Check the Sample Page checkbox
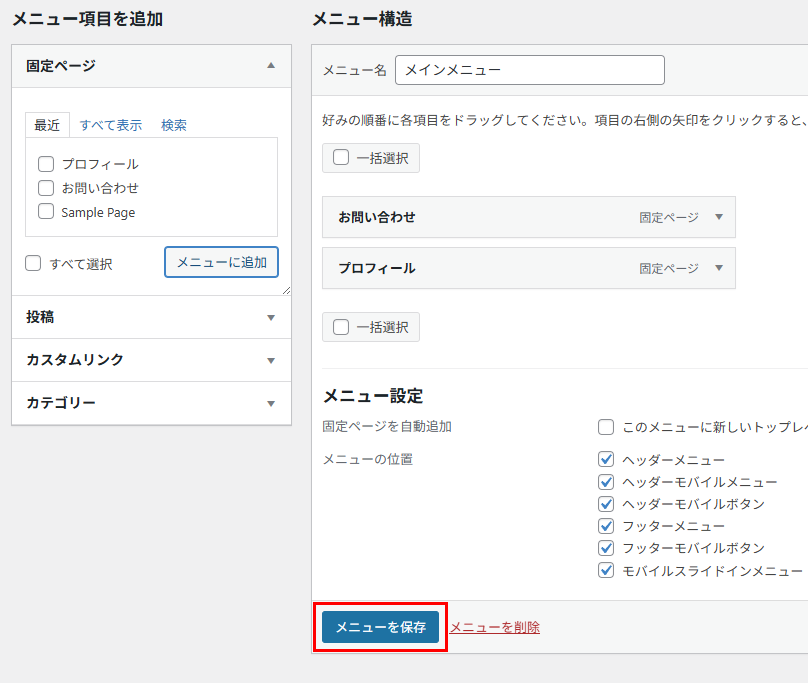The width and height of the screenshot is (808, 683). tap(46, 212)
